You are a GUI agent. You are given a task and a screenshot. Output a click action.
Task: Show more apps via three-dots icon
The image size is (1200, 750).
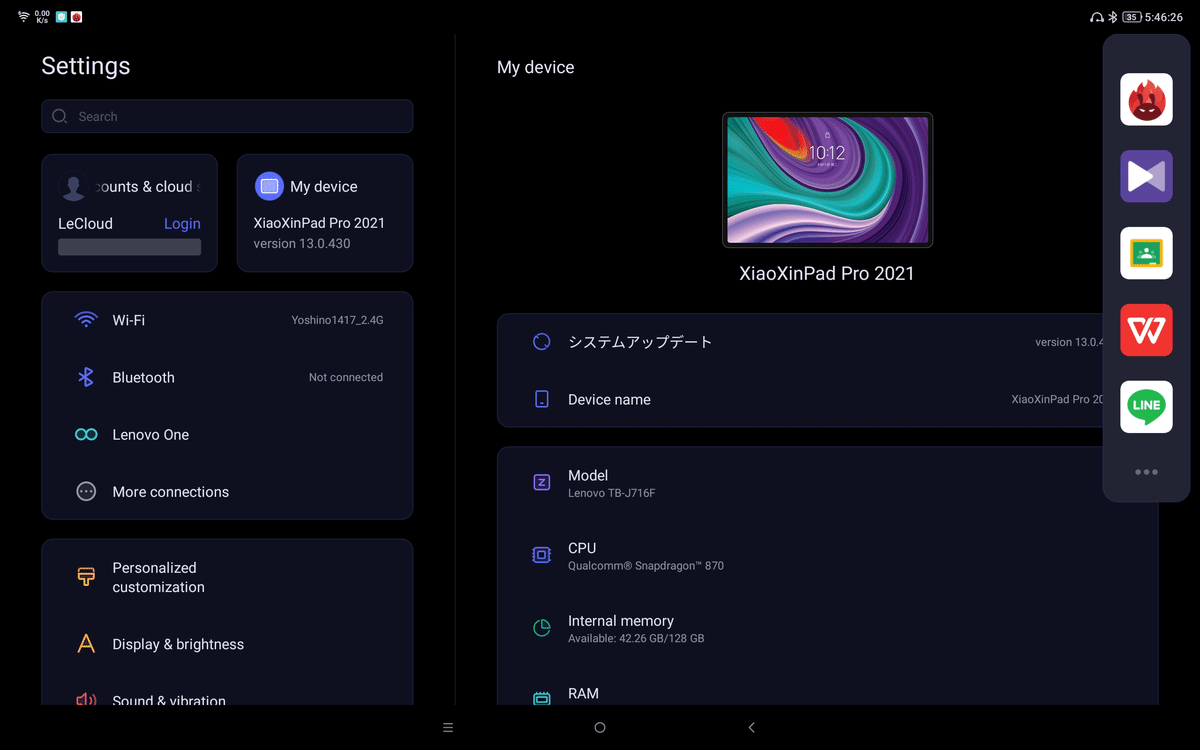coord(1146,472)
